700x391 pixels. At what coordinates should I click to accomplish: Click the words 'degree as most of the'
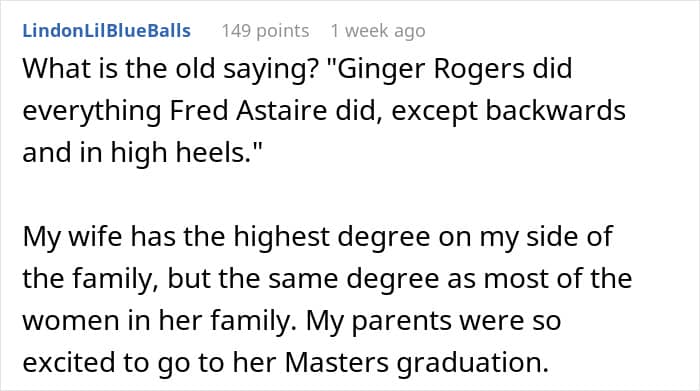tap(489, 279)
